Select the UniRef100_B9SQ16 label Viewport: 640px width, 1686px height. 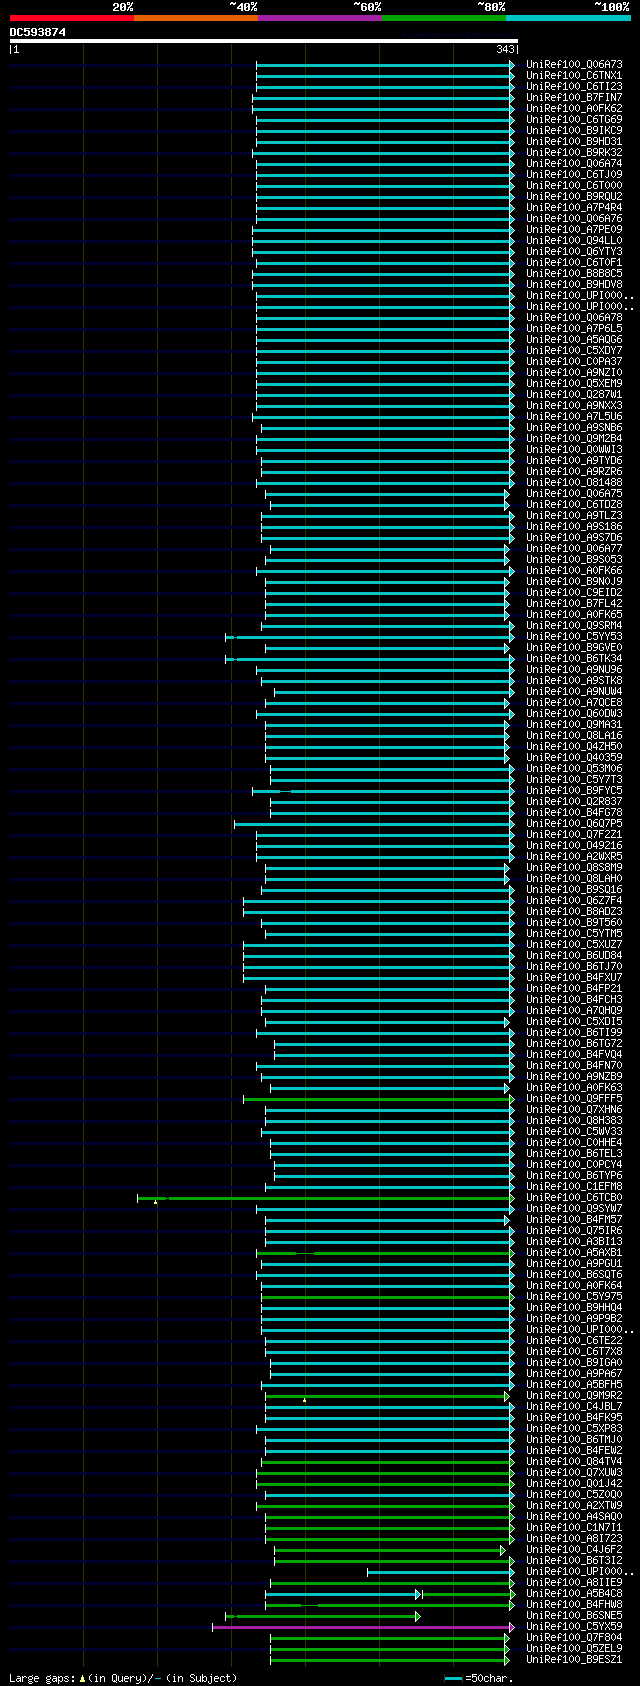click(574, 890)
